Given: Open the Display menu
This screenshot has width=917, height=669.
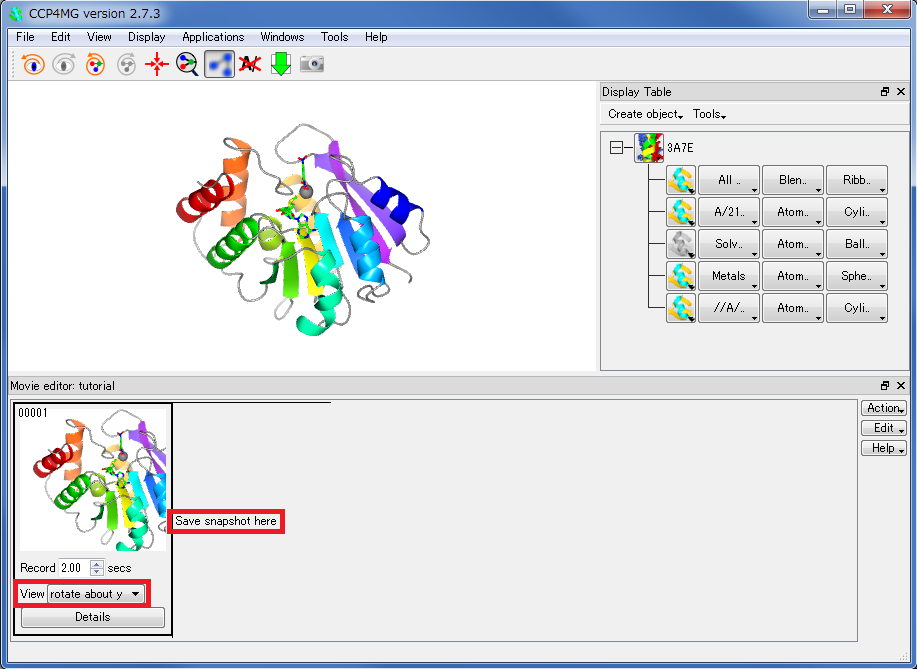Looking at the screenshot, I should 147,37.
